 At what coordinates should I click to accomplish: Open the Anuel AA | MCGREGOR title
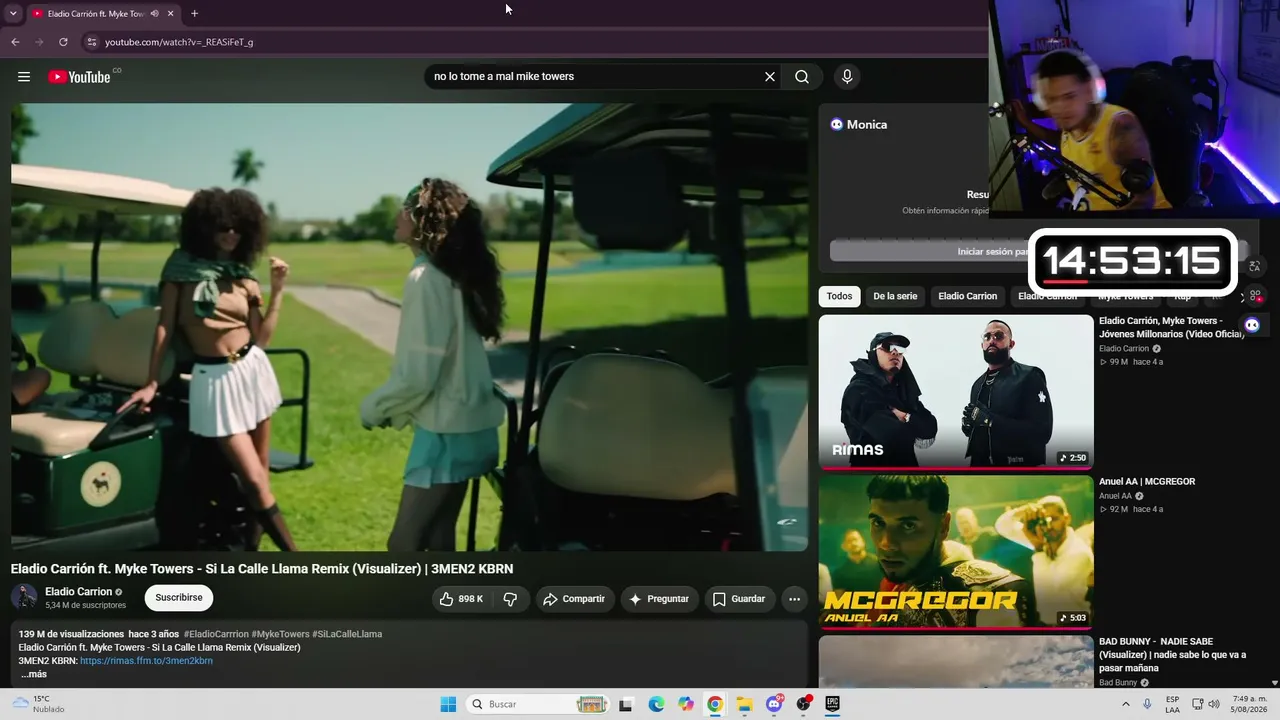pyautogui.click(x=1147, y=482)
